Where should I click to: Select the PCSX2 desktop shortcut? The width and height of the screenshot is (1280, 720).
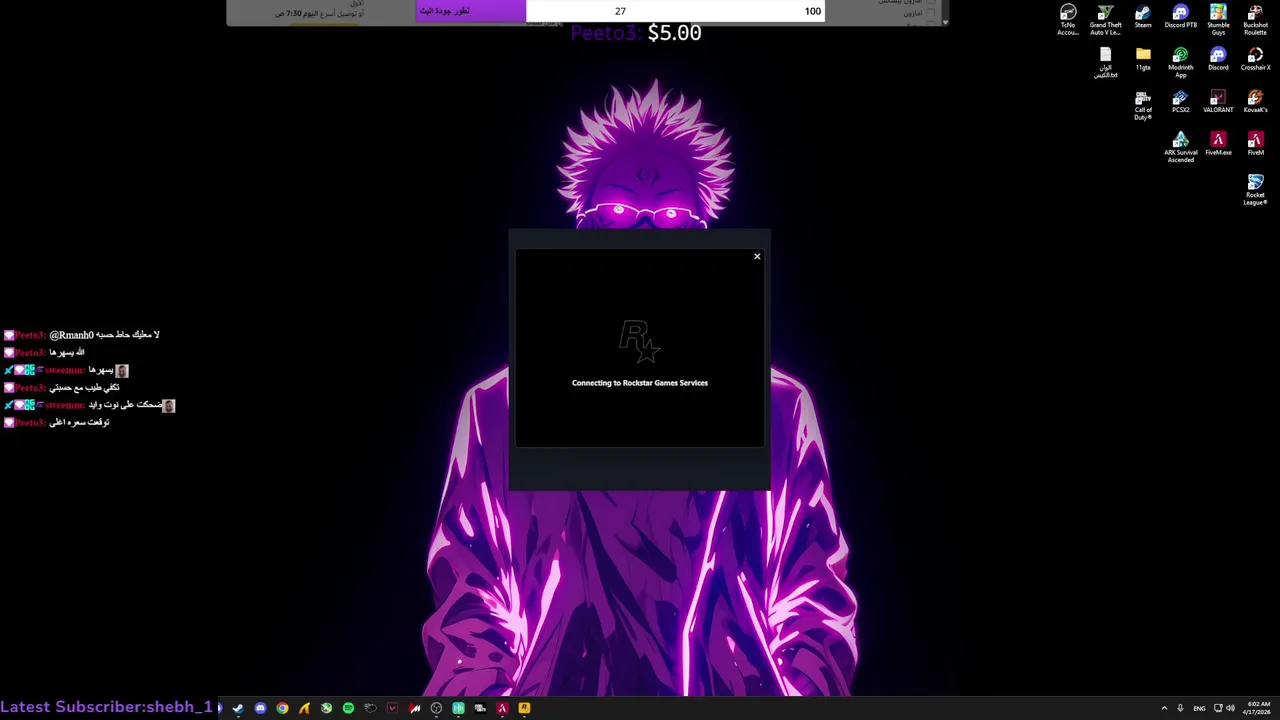coord(1180,102)
